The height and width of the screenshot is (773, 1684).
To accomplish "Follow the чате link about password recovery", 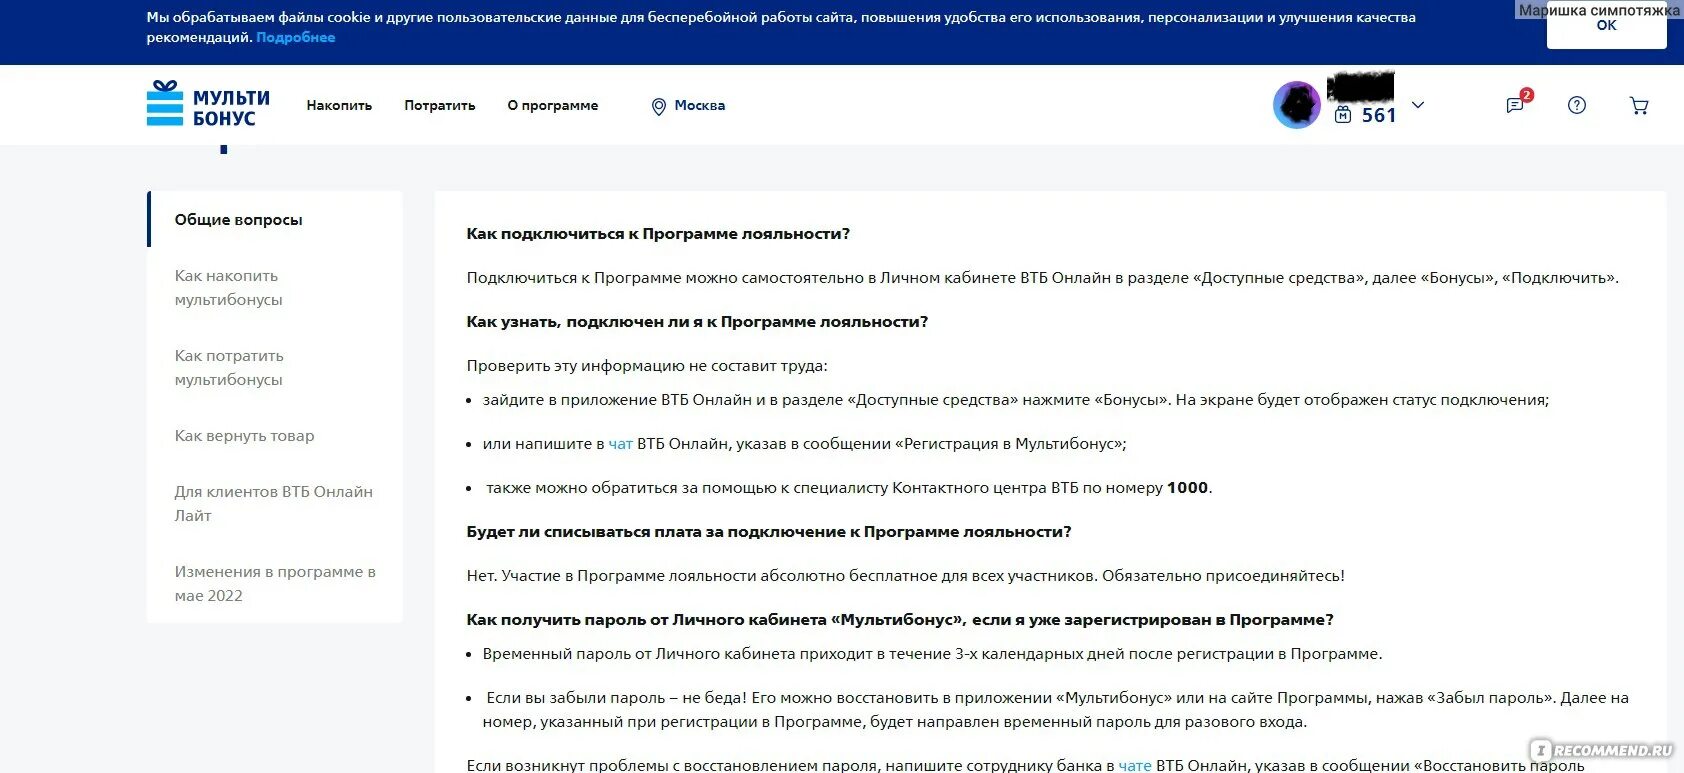I will (1134, 765).
